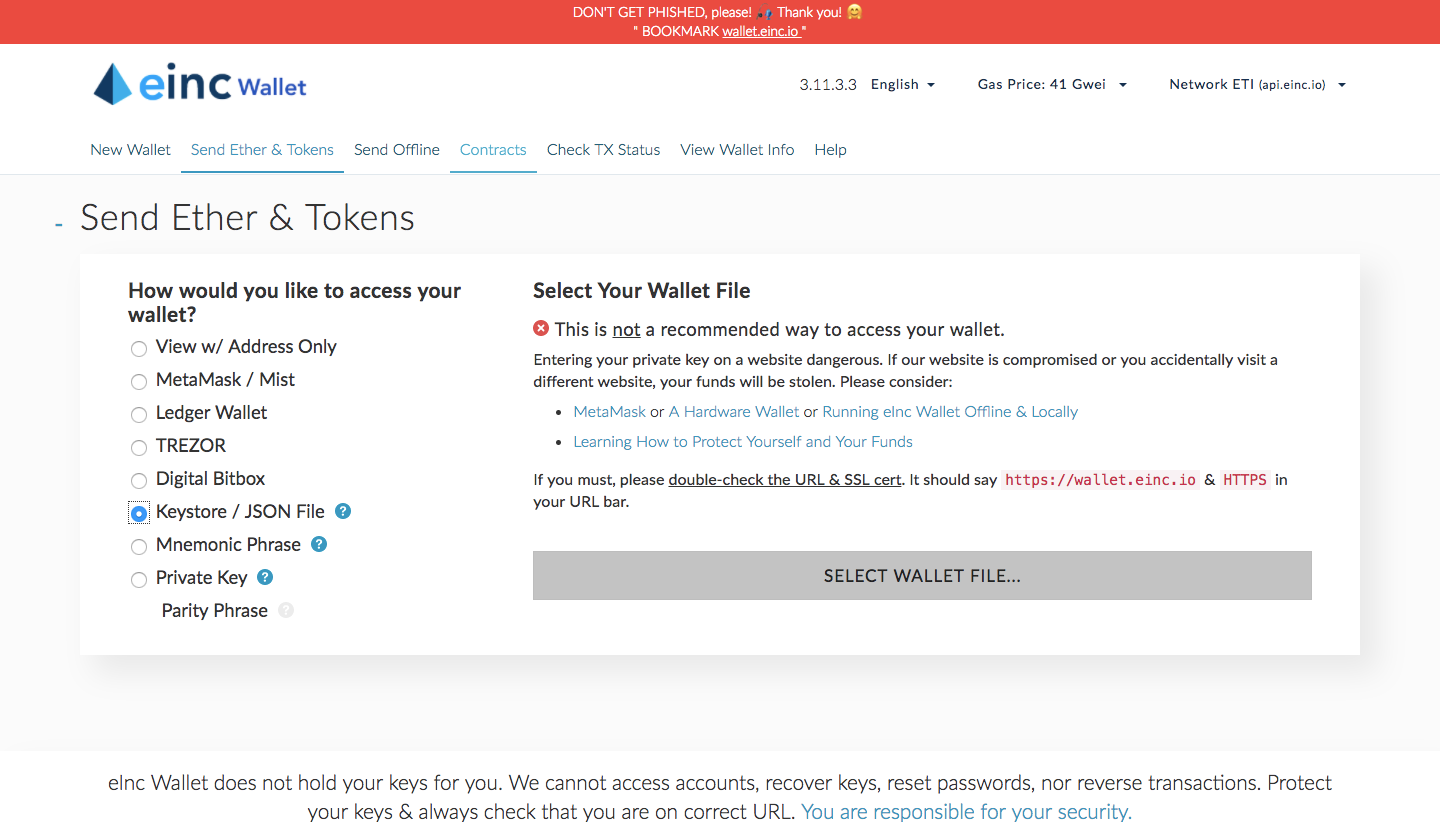Switch to View Wallet Info tab
The height and width of the screenshot is (822, 1440).
pyautogui.click(x=737, y=150)
